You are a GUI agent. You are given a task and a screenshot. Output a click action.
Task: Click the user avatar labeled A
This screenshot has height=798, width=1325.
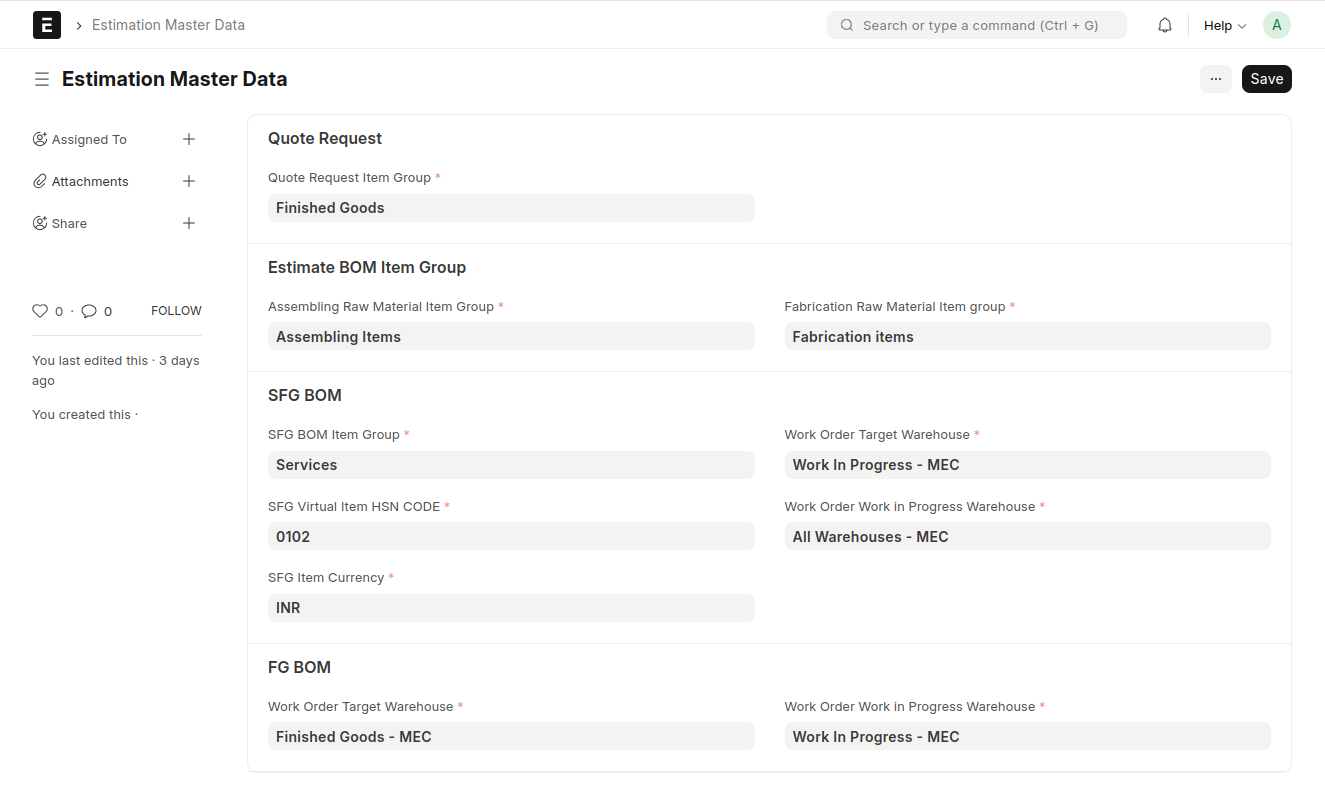tap(1276, 25)
